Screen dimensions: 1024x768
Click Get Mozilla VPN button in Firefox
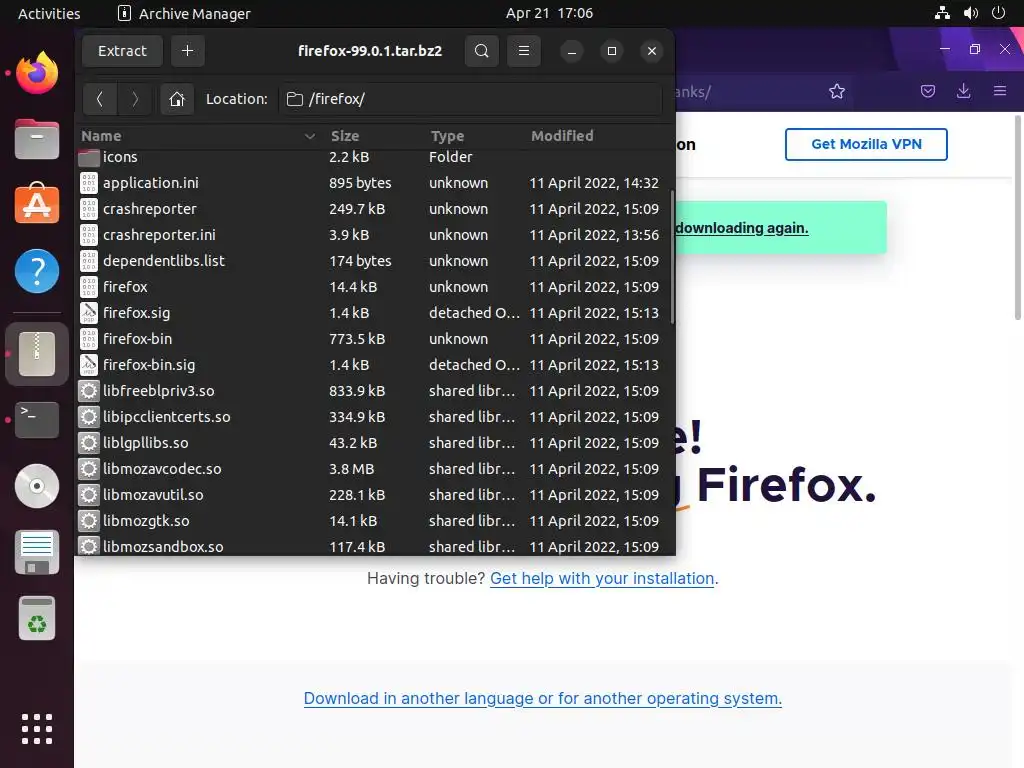pyautogui.click(x=866, y=144)
